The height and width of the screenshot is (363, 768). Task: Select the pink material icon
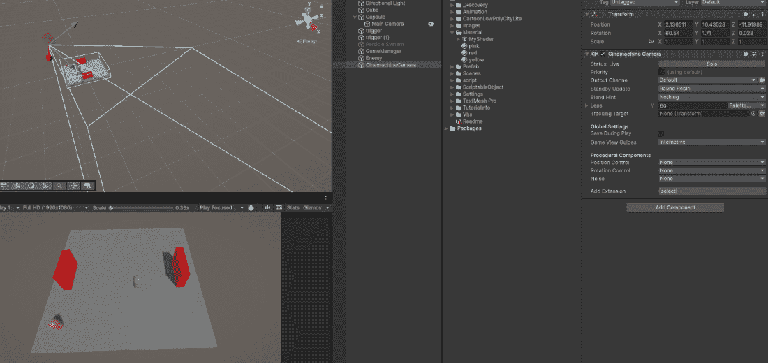(x=465, y=46)
